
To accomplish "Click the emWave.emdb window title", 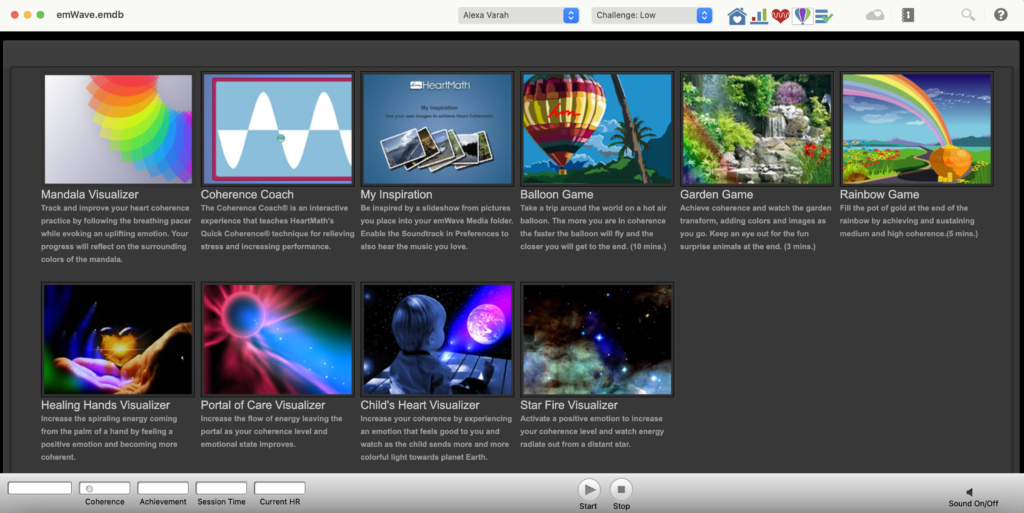I will [90, 14].
